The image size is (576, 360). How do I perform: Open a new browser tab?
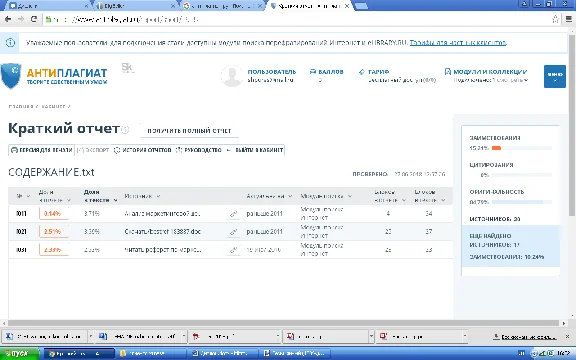point(361,6)
